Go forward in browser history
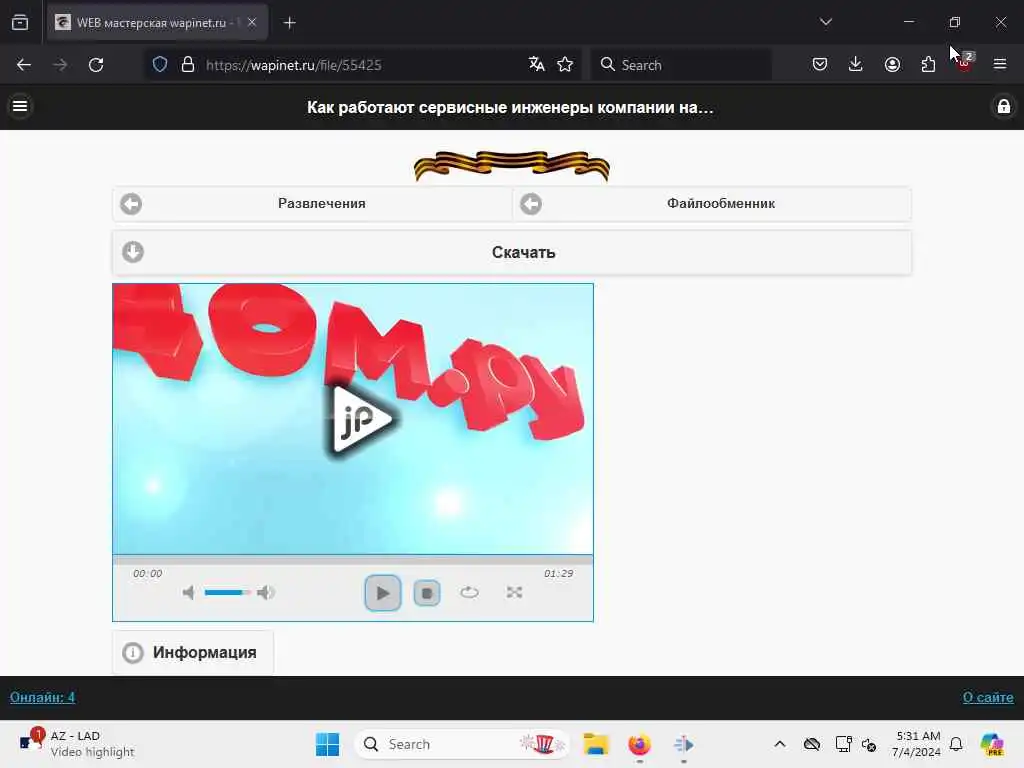This screenshot has width=1024, height=768. [60, 65]
